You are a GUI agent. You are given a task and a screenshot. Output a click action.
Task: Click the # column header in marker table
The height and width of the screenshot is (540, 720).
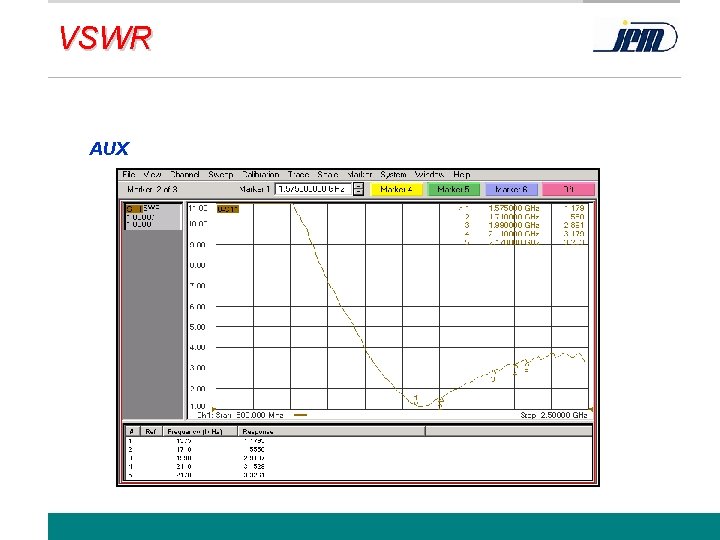[132, 432]
